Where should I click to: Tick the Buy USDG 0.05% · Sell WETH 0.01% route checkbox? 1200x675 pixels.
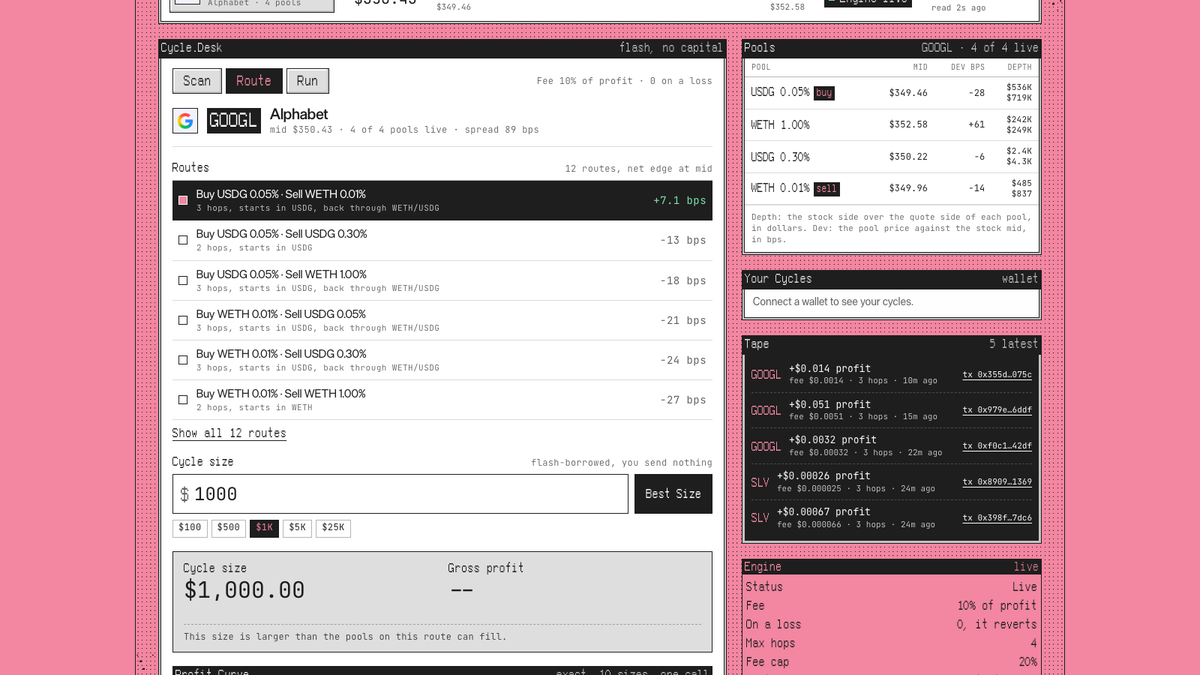coord(183,200)
